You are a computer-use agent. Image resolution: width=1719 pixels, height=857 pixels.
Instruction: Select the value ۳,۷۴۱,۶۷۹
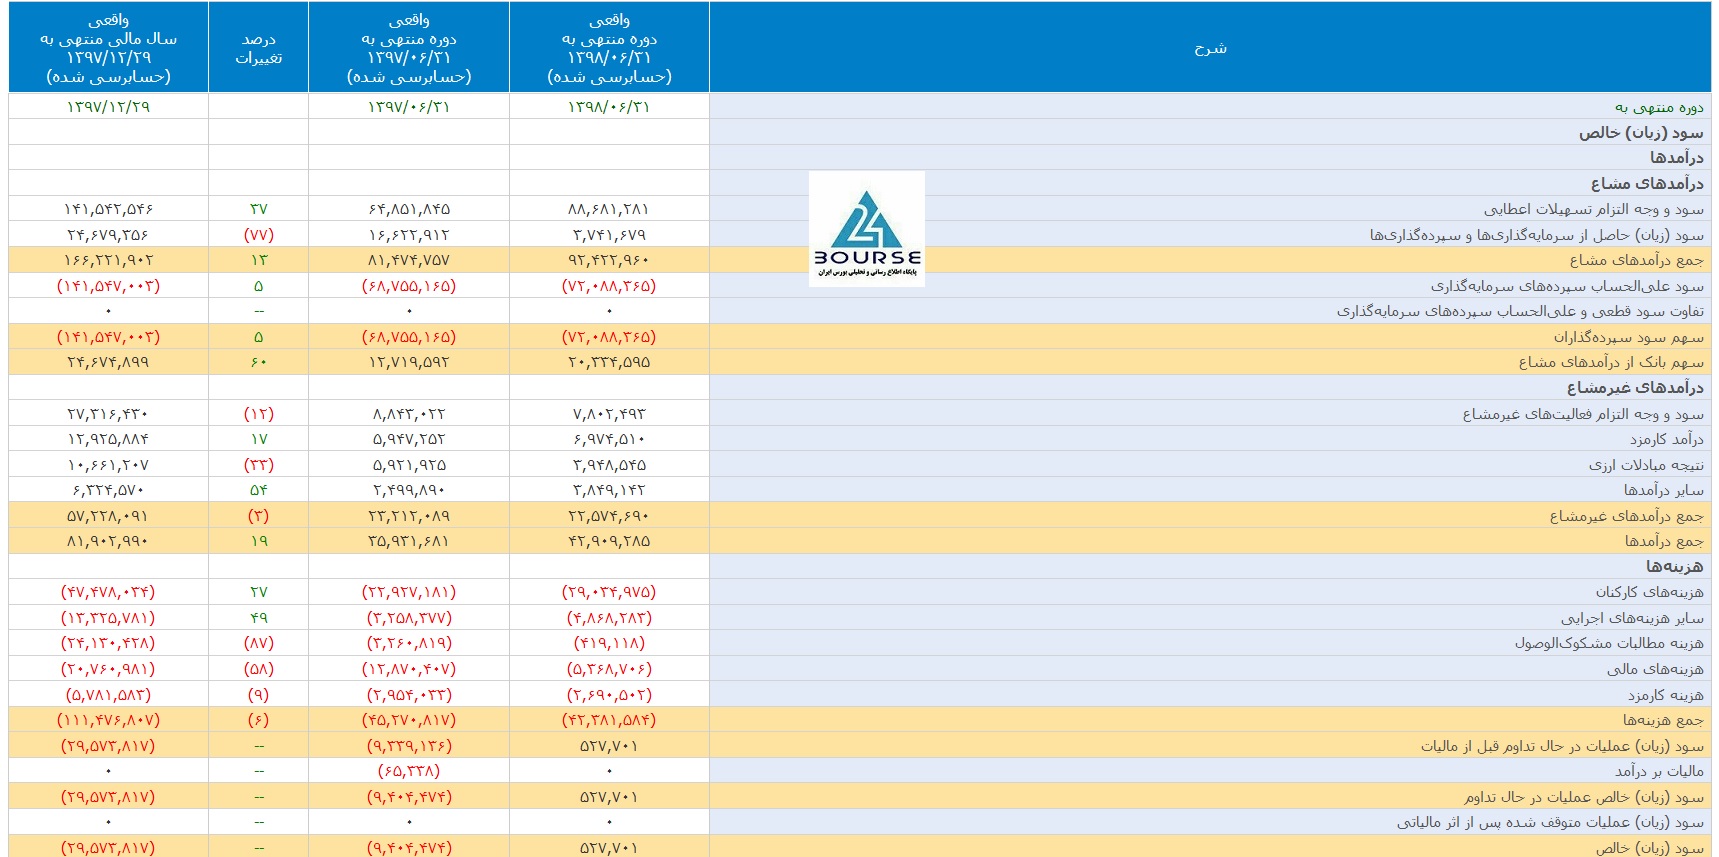(x=609, y=235)
